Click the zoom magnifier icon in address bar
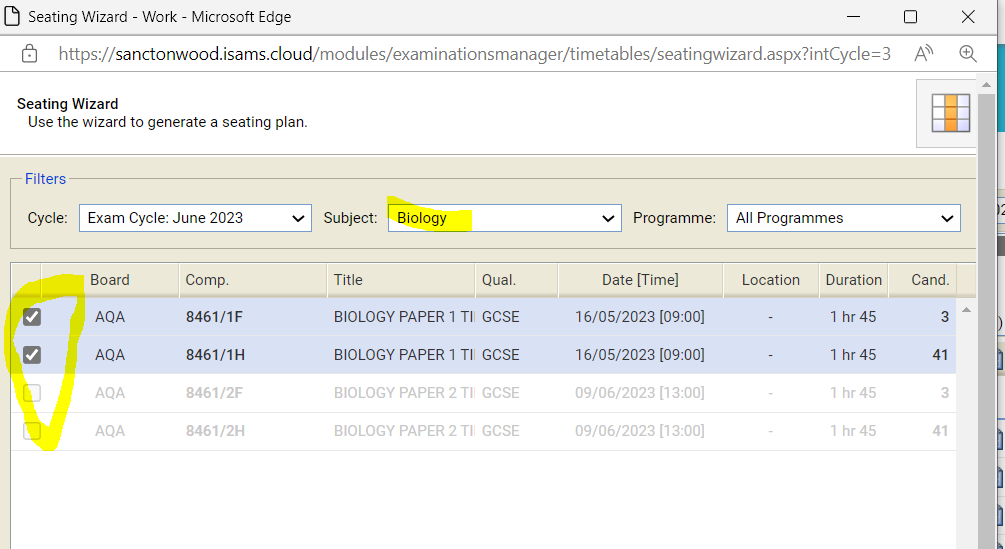This screenshot has width=1005, height=549. 968,54
